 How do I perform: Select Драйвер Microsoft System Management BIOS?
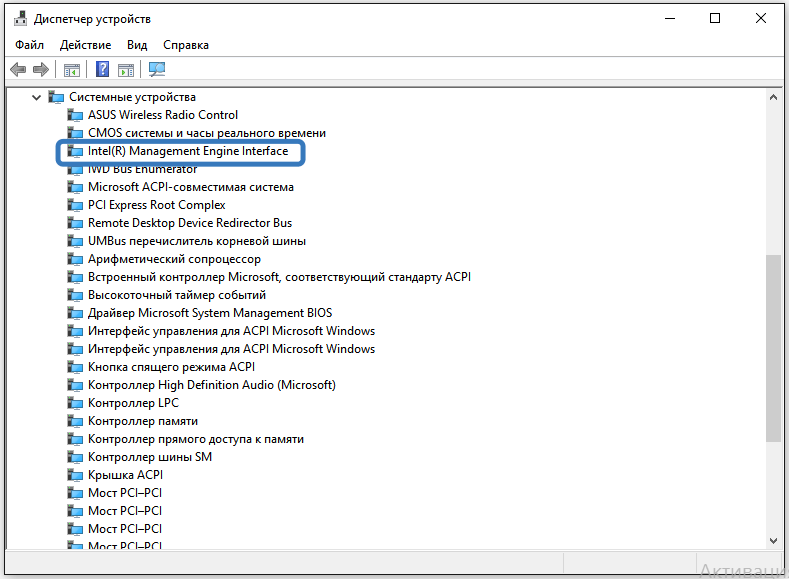click(x=210, y=313)
